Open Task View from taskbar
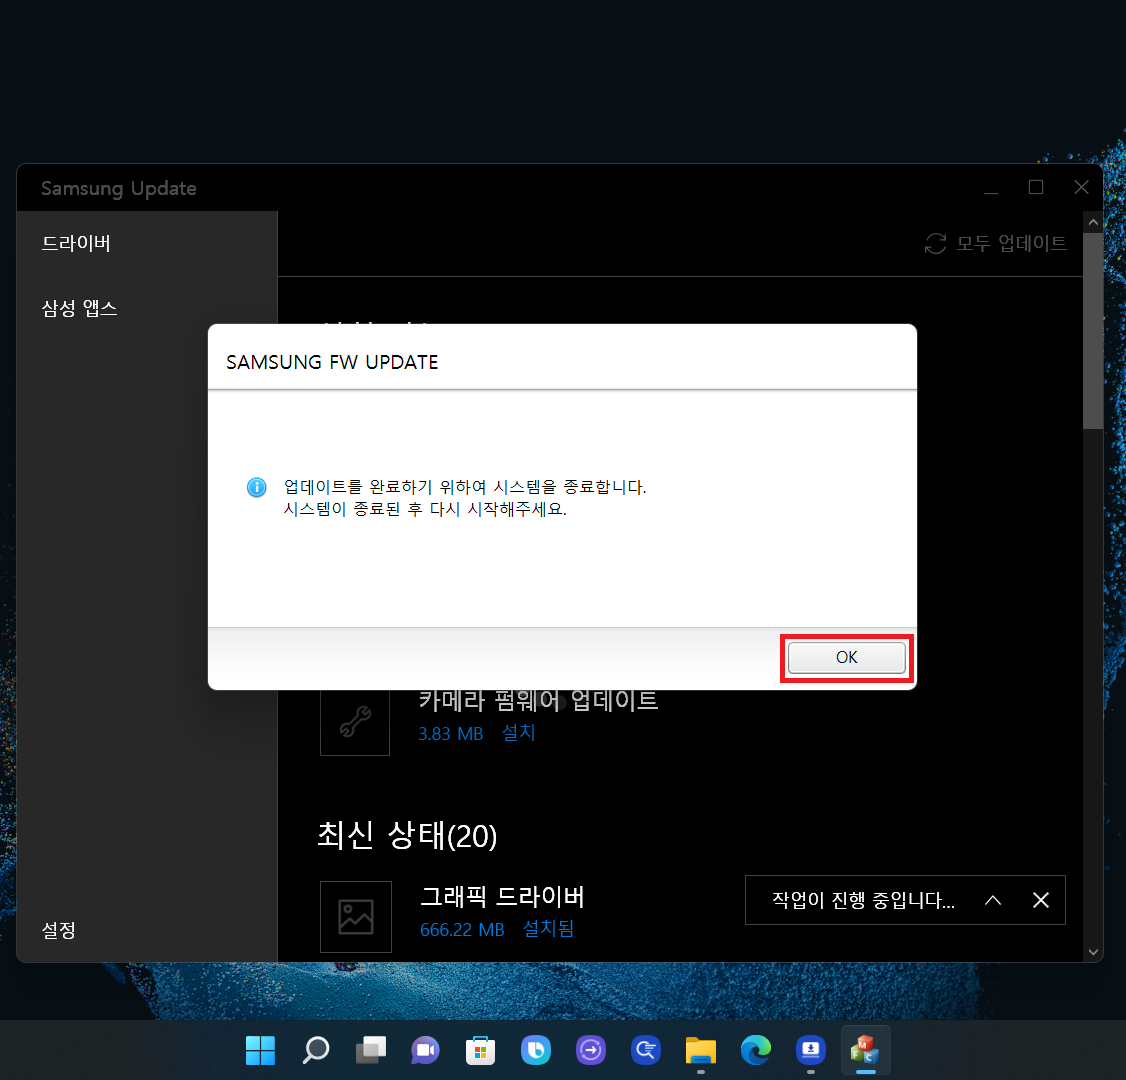Screen dimensions: 1126x1080 371,1051
